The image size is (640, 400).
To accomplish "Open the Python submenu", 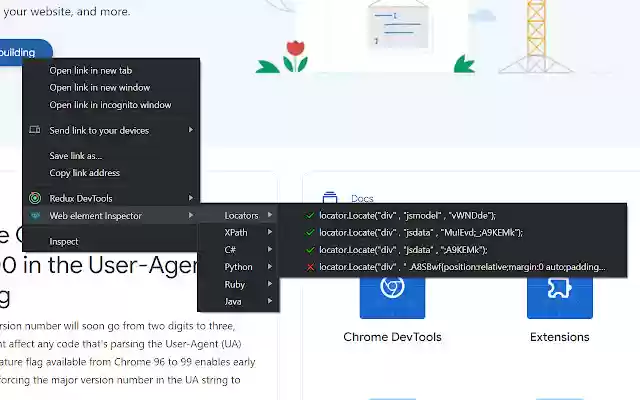I will (x=238, y=267).
